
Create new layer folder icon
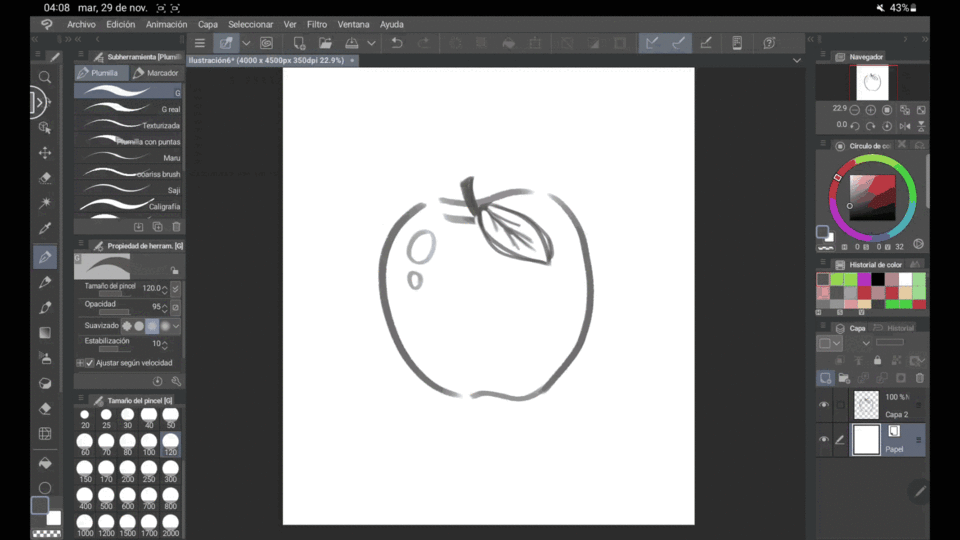844,378
